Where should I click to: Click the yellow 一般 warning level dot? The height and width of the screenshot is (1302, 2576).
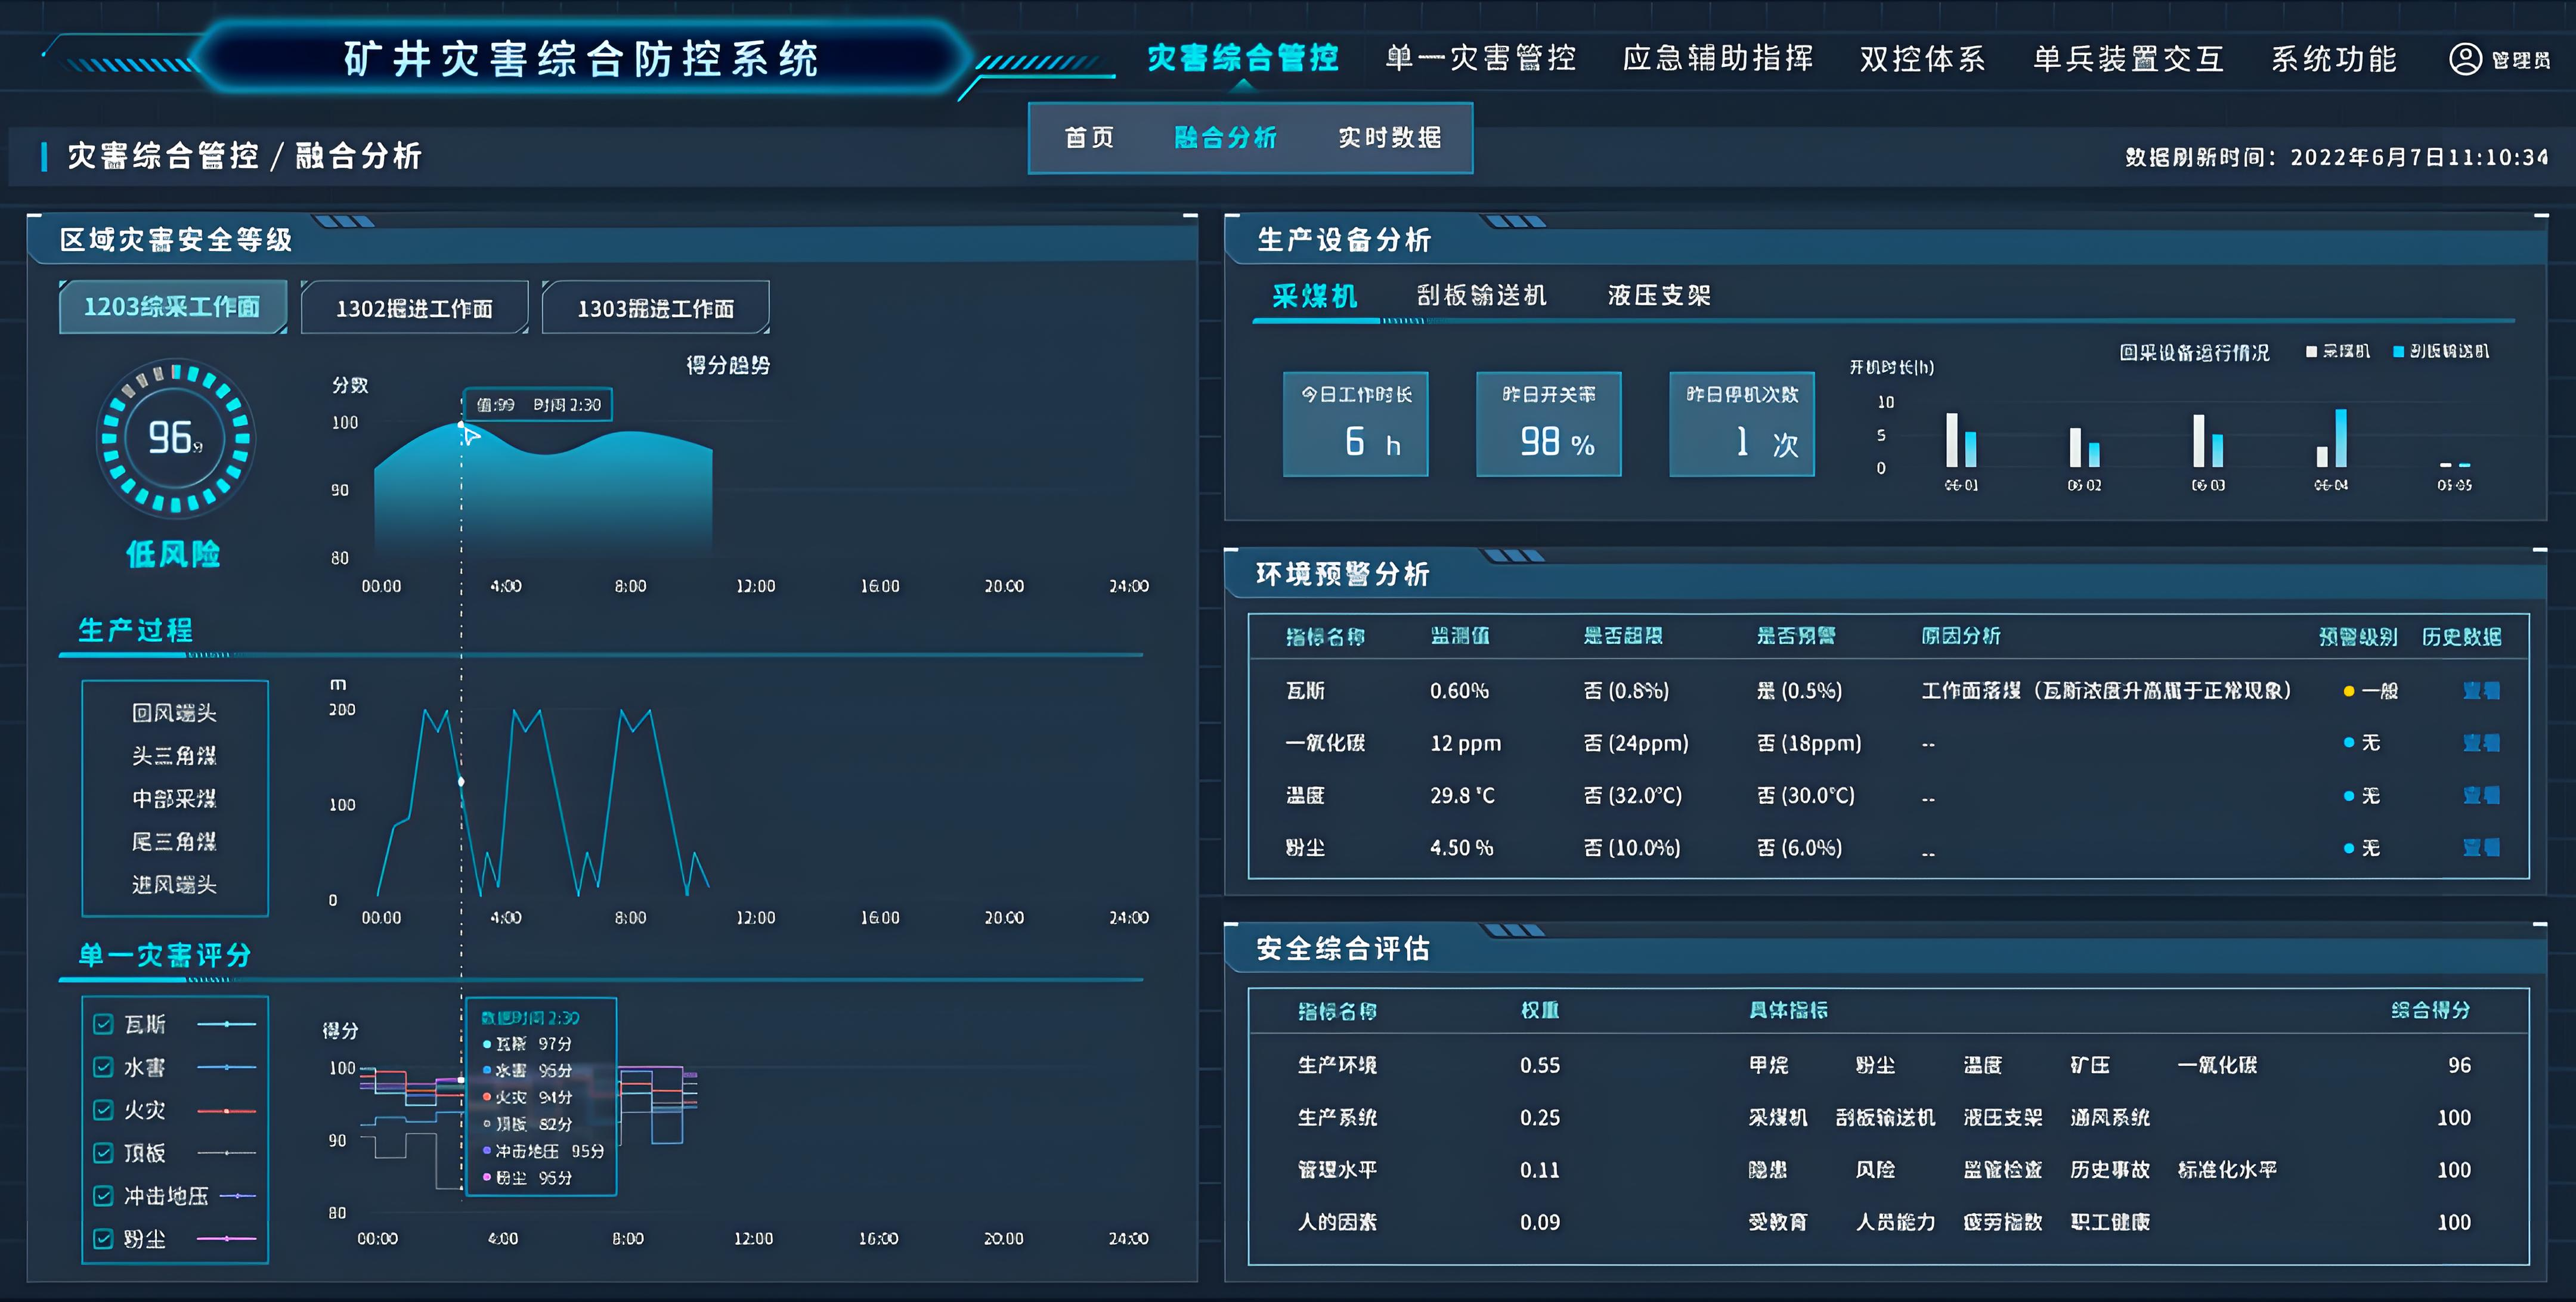[2348, 691]
